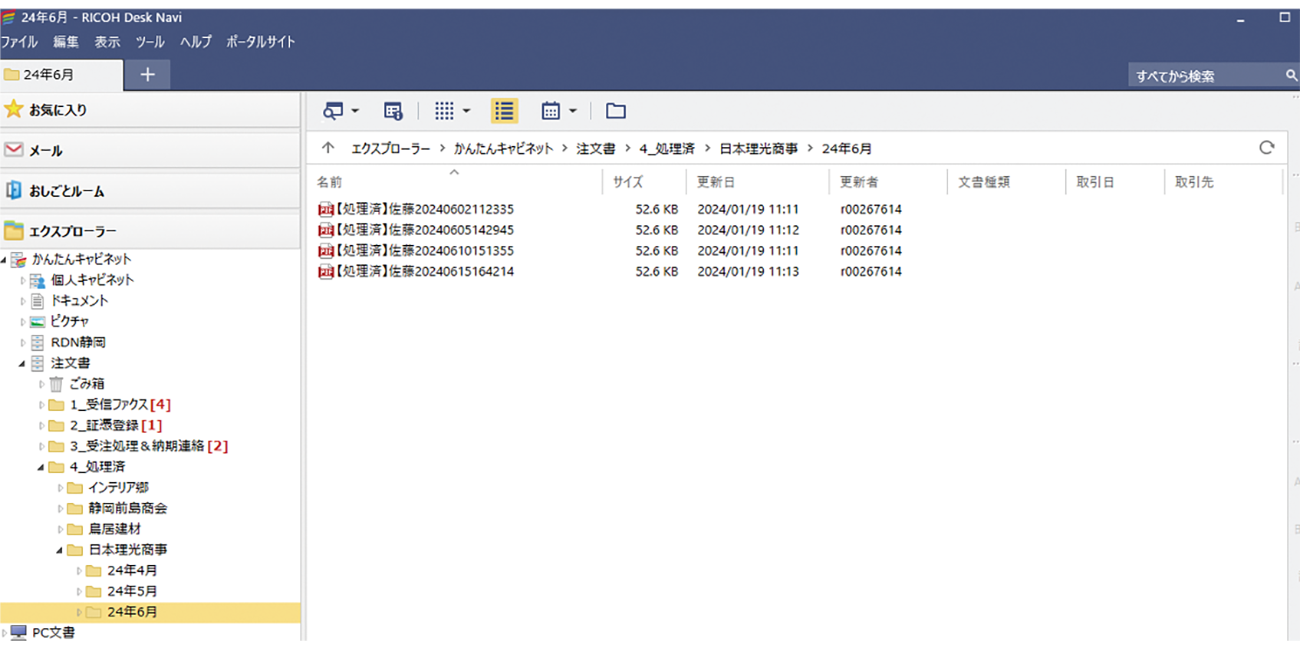Click the search magnifier icon

click(x=1290, y=74)
